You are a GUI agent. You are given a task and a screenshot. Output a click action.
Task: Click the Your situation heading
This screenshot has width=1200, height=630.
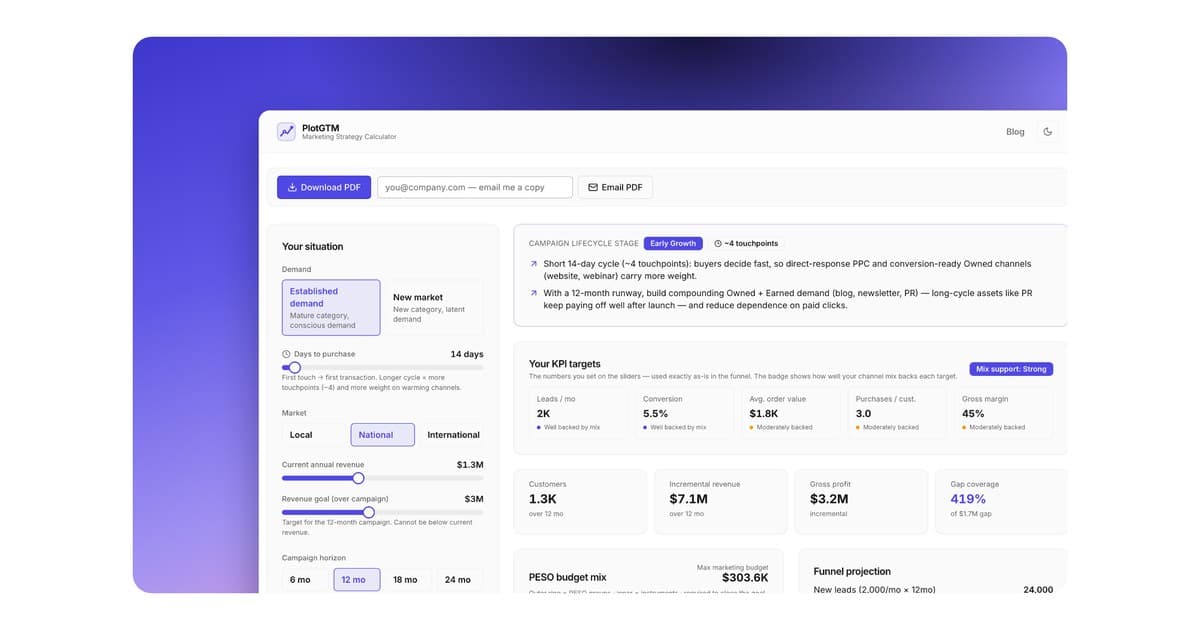(312, 246)
